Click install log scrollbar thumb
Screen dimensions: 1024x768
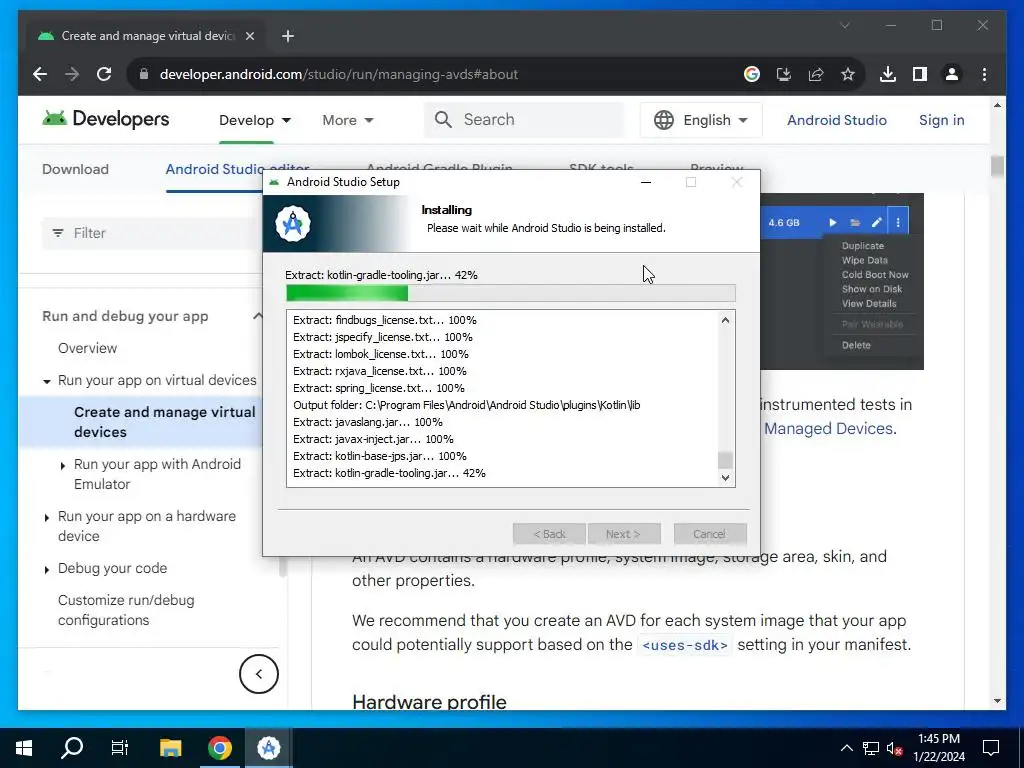pos(725,460)
